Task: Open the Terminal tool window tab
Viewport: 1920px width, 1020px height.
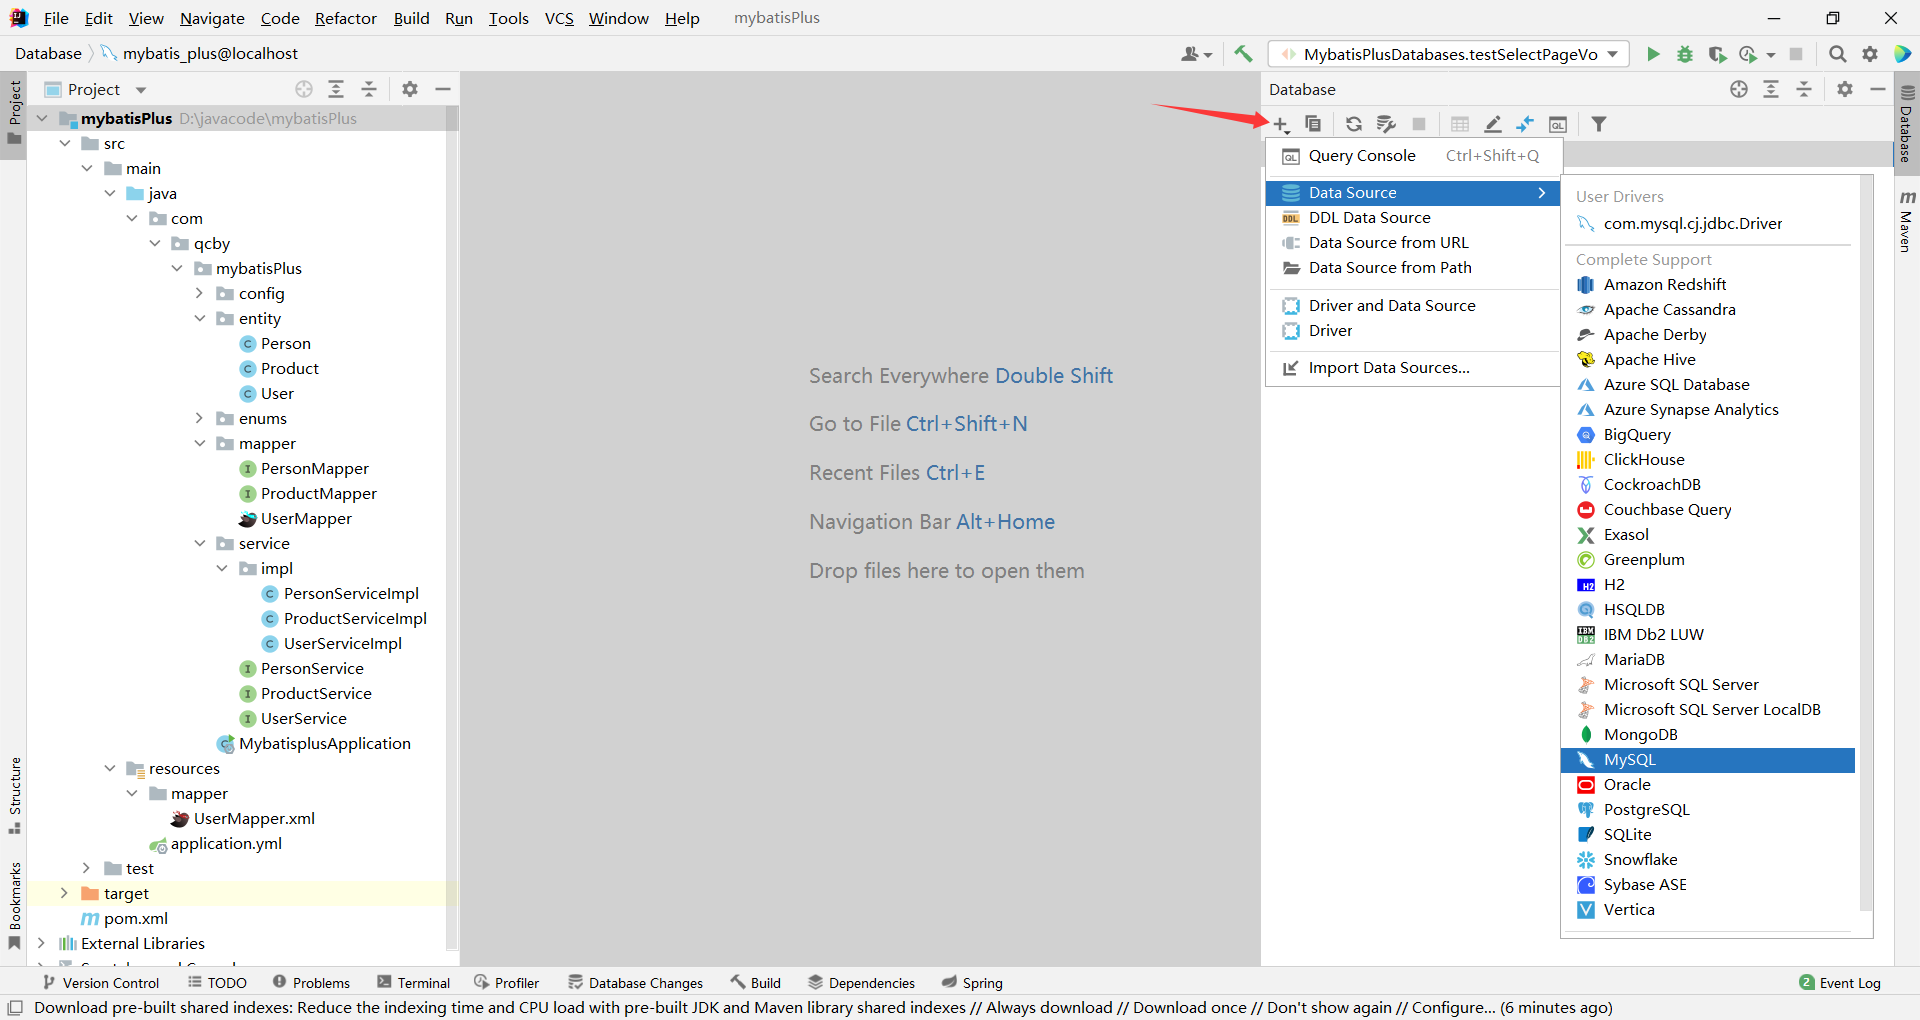Action: [413, 983]
